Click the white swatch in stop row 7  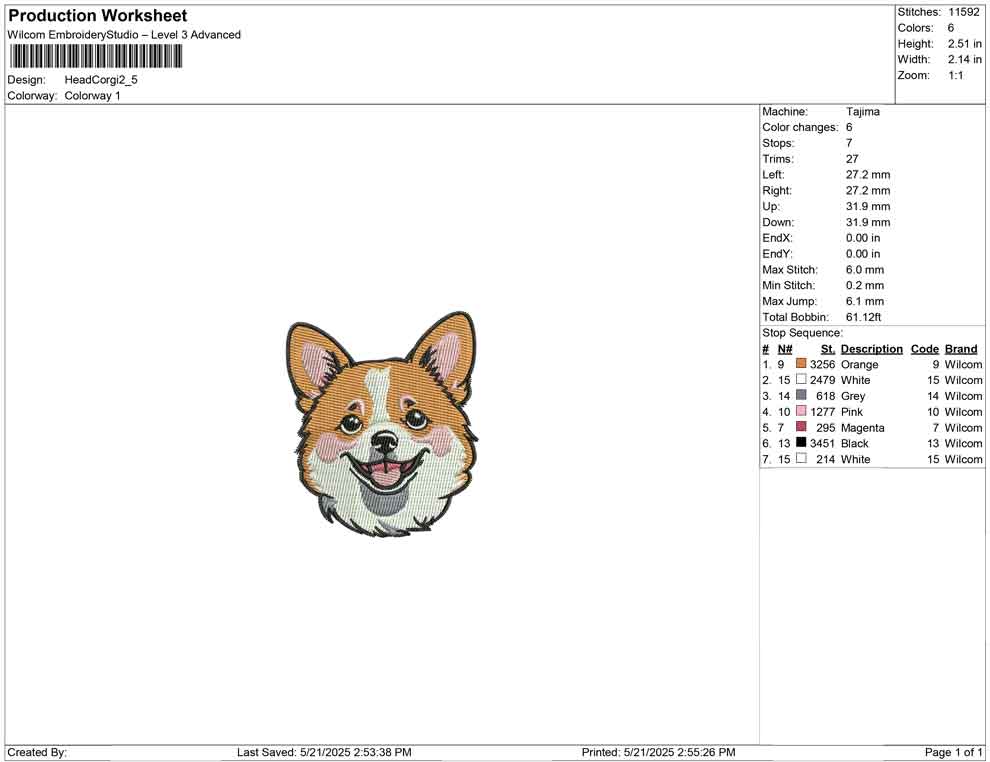pyautogui.click(x=801, y=458)
